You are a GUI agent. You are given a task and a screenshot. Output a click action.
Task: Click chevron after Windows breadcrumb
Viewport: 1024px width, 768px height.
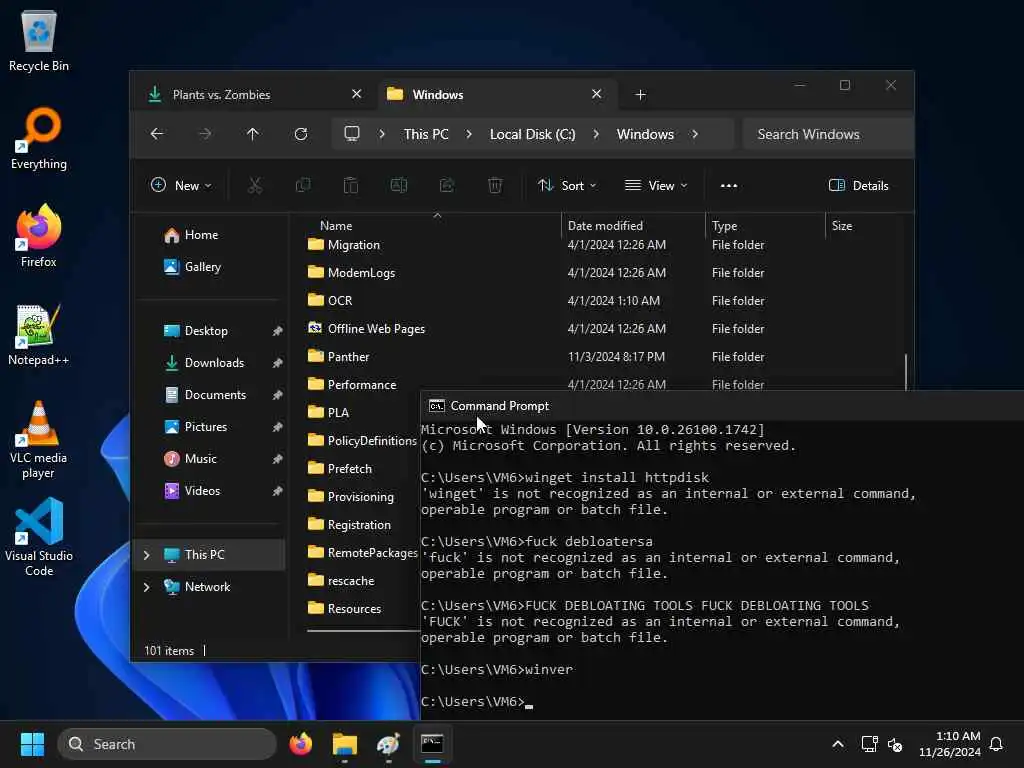pyautogui.click(x=695, y=134)
